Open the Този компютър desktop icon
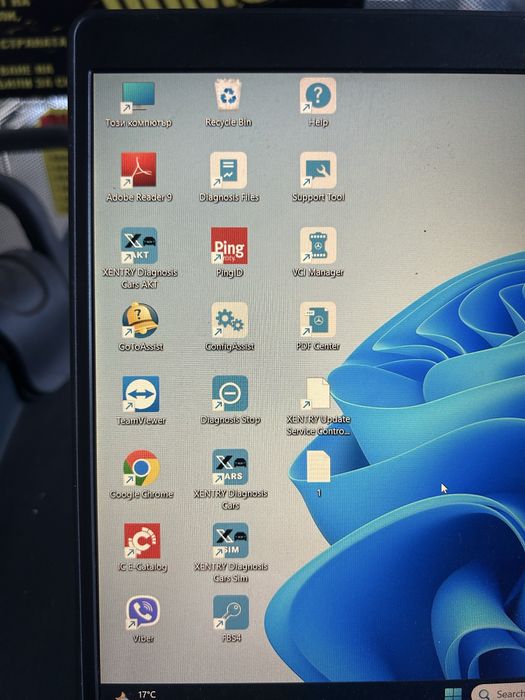Viewport: 525px width, 700px height. pyautogui.click(x=138, y=96)
